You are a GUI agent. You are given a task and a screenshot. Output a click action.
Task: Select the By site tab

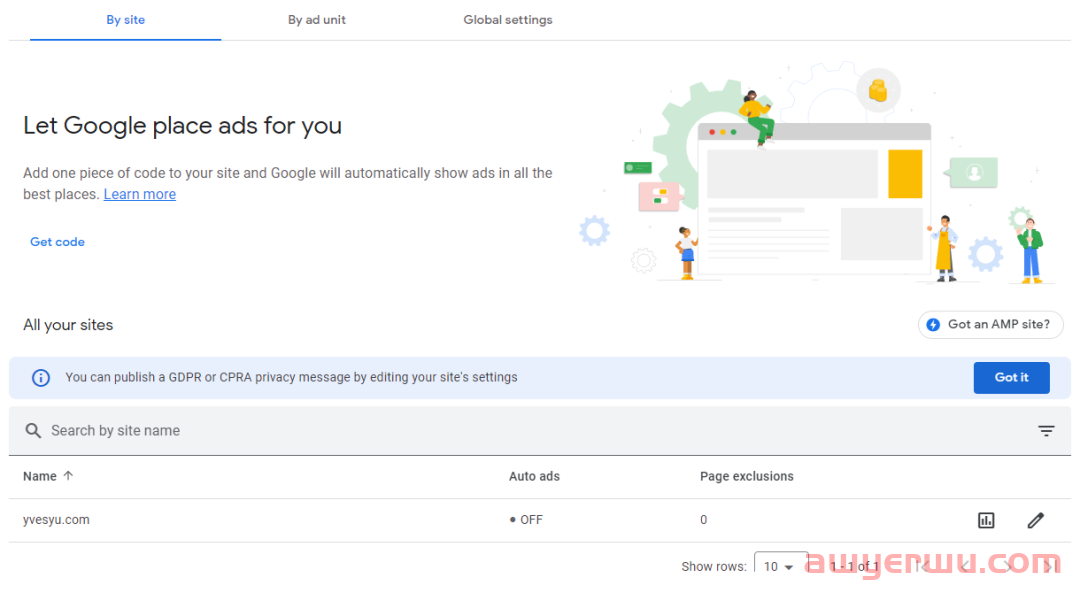point(126,20)
